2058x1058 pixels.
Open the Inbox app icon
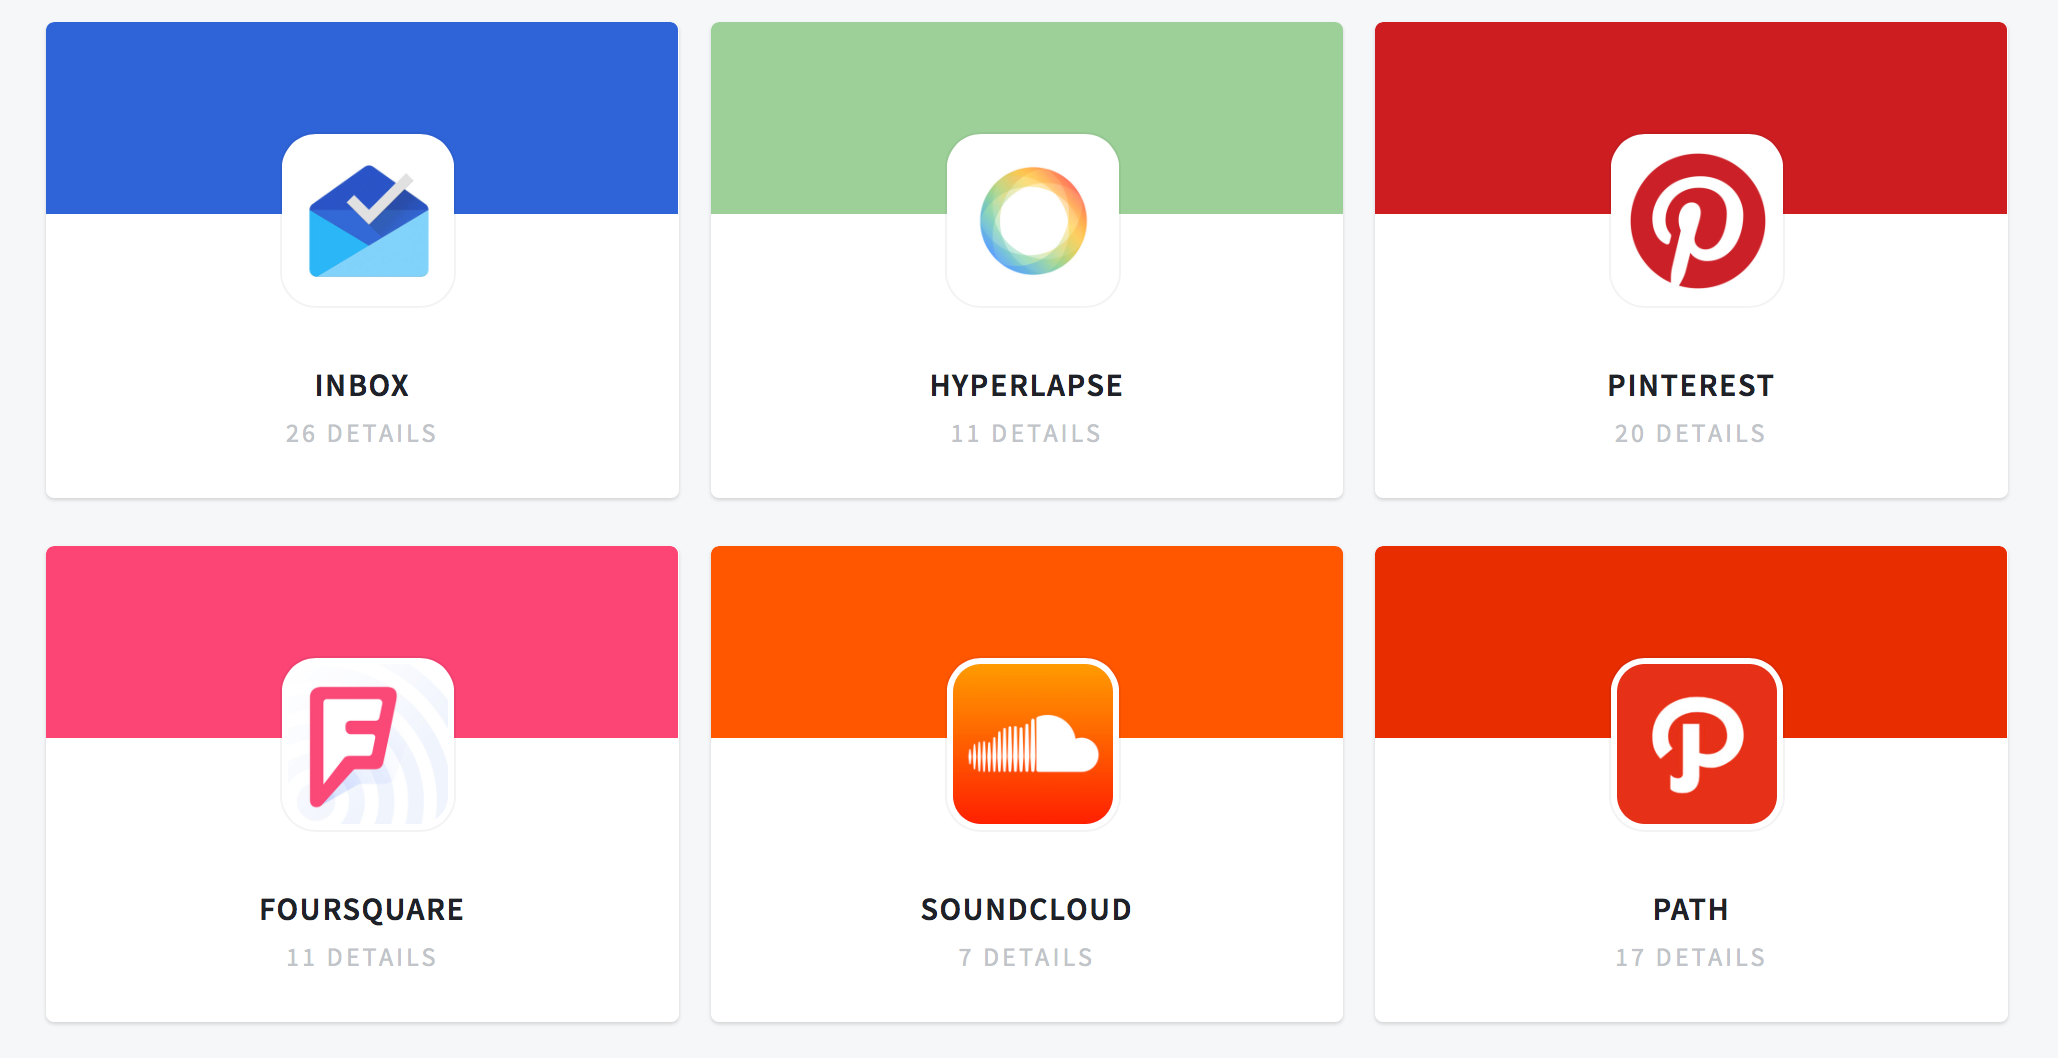click(x=368, y=220)
